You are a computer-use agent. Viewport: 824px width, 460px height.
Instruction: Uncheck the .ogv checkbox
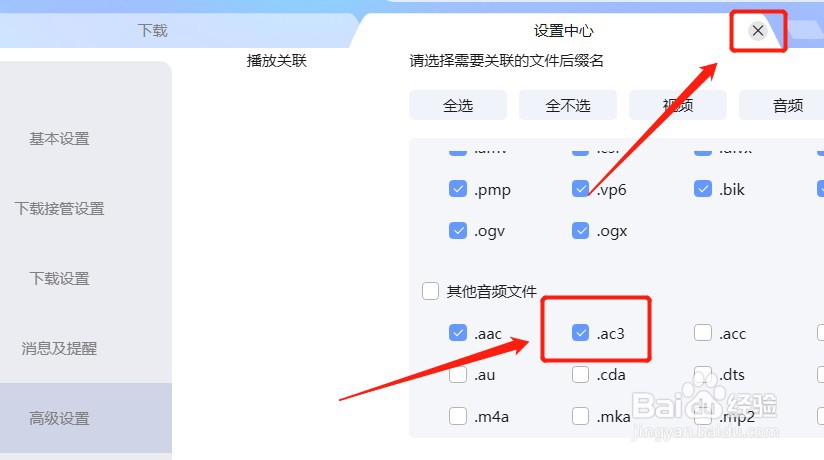[458, 230]
